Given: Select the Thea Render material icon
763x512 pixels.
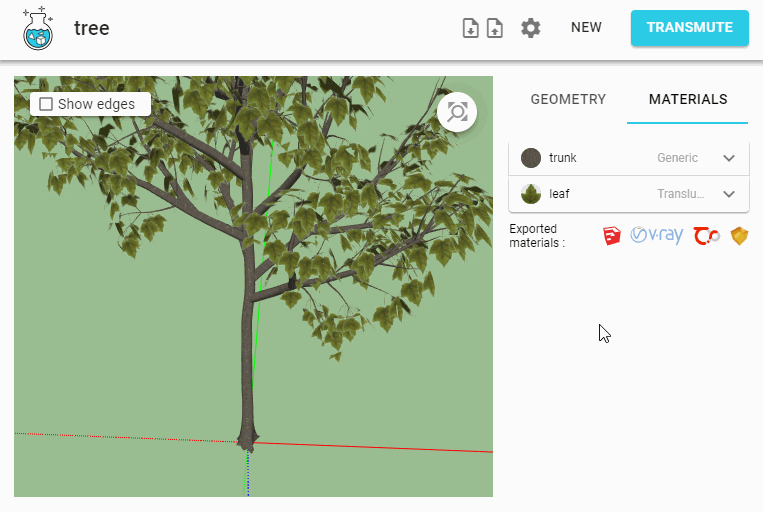Looking at the screenshot, I should (707, 236).
